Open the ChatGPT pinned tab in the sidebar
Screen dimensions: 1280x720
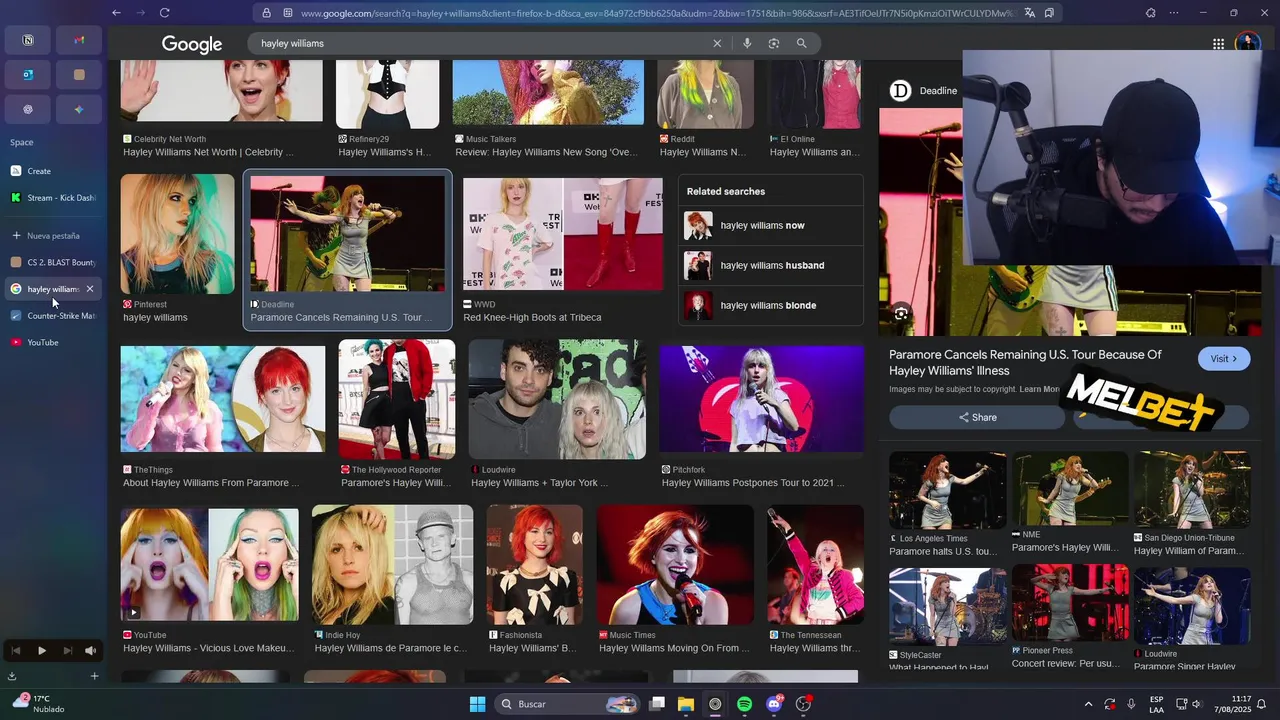pos(28,109)
